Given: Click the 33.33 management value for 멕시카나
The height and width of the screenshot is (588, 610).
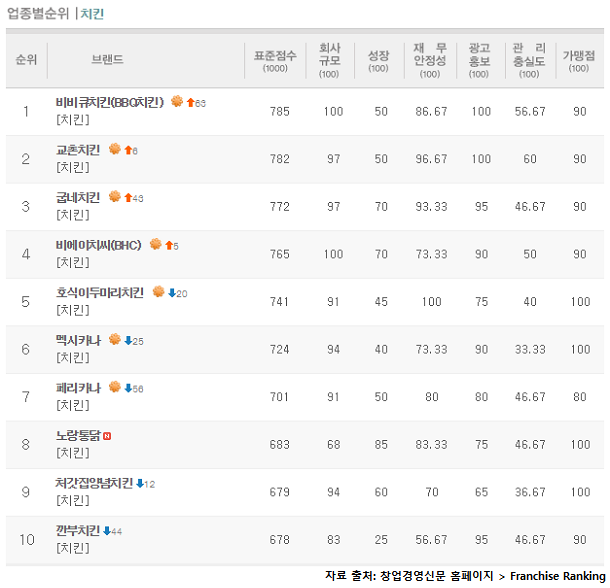Looking at the screenshot, I should (530, 349).
